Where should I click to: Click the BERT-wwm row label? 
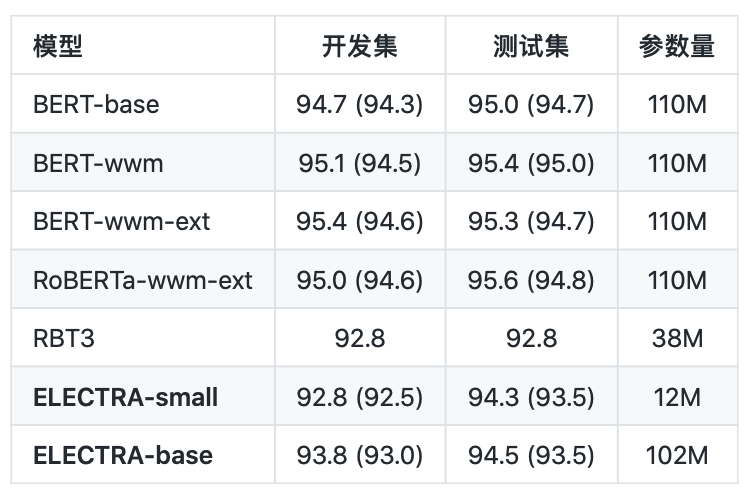coord(98,162)
